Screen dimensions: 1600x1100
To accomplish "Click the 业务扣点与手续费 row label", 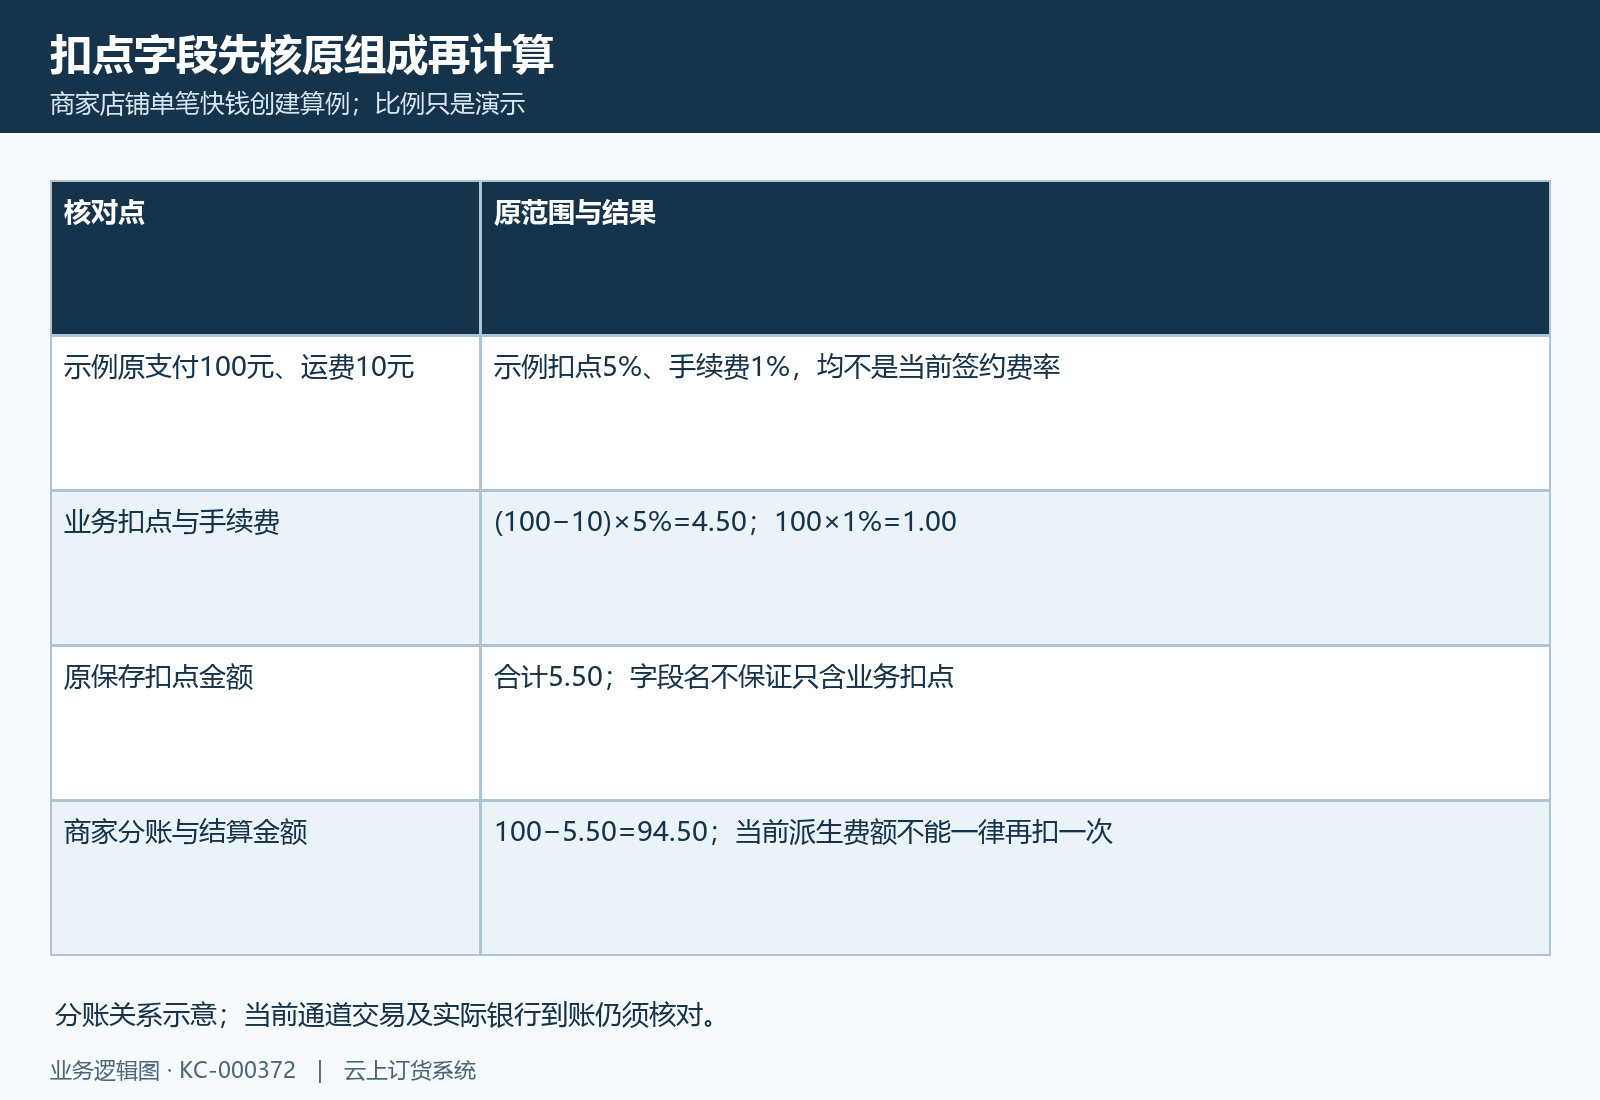I will pyautogui.click(x=172, y=522).
